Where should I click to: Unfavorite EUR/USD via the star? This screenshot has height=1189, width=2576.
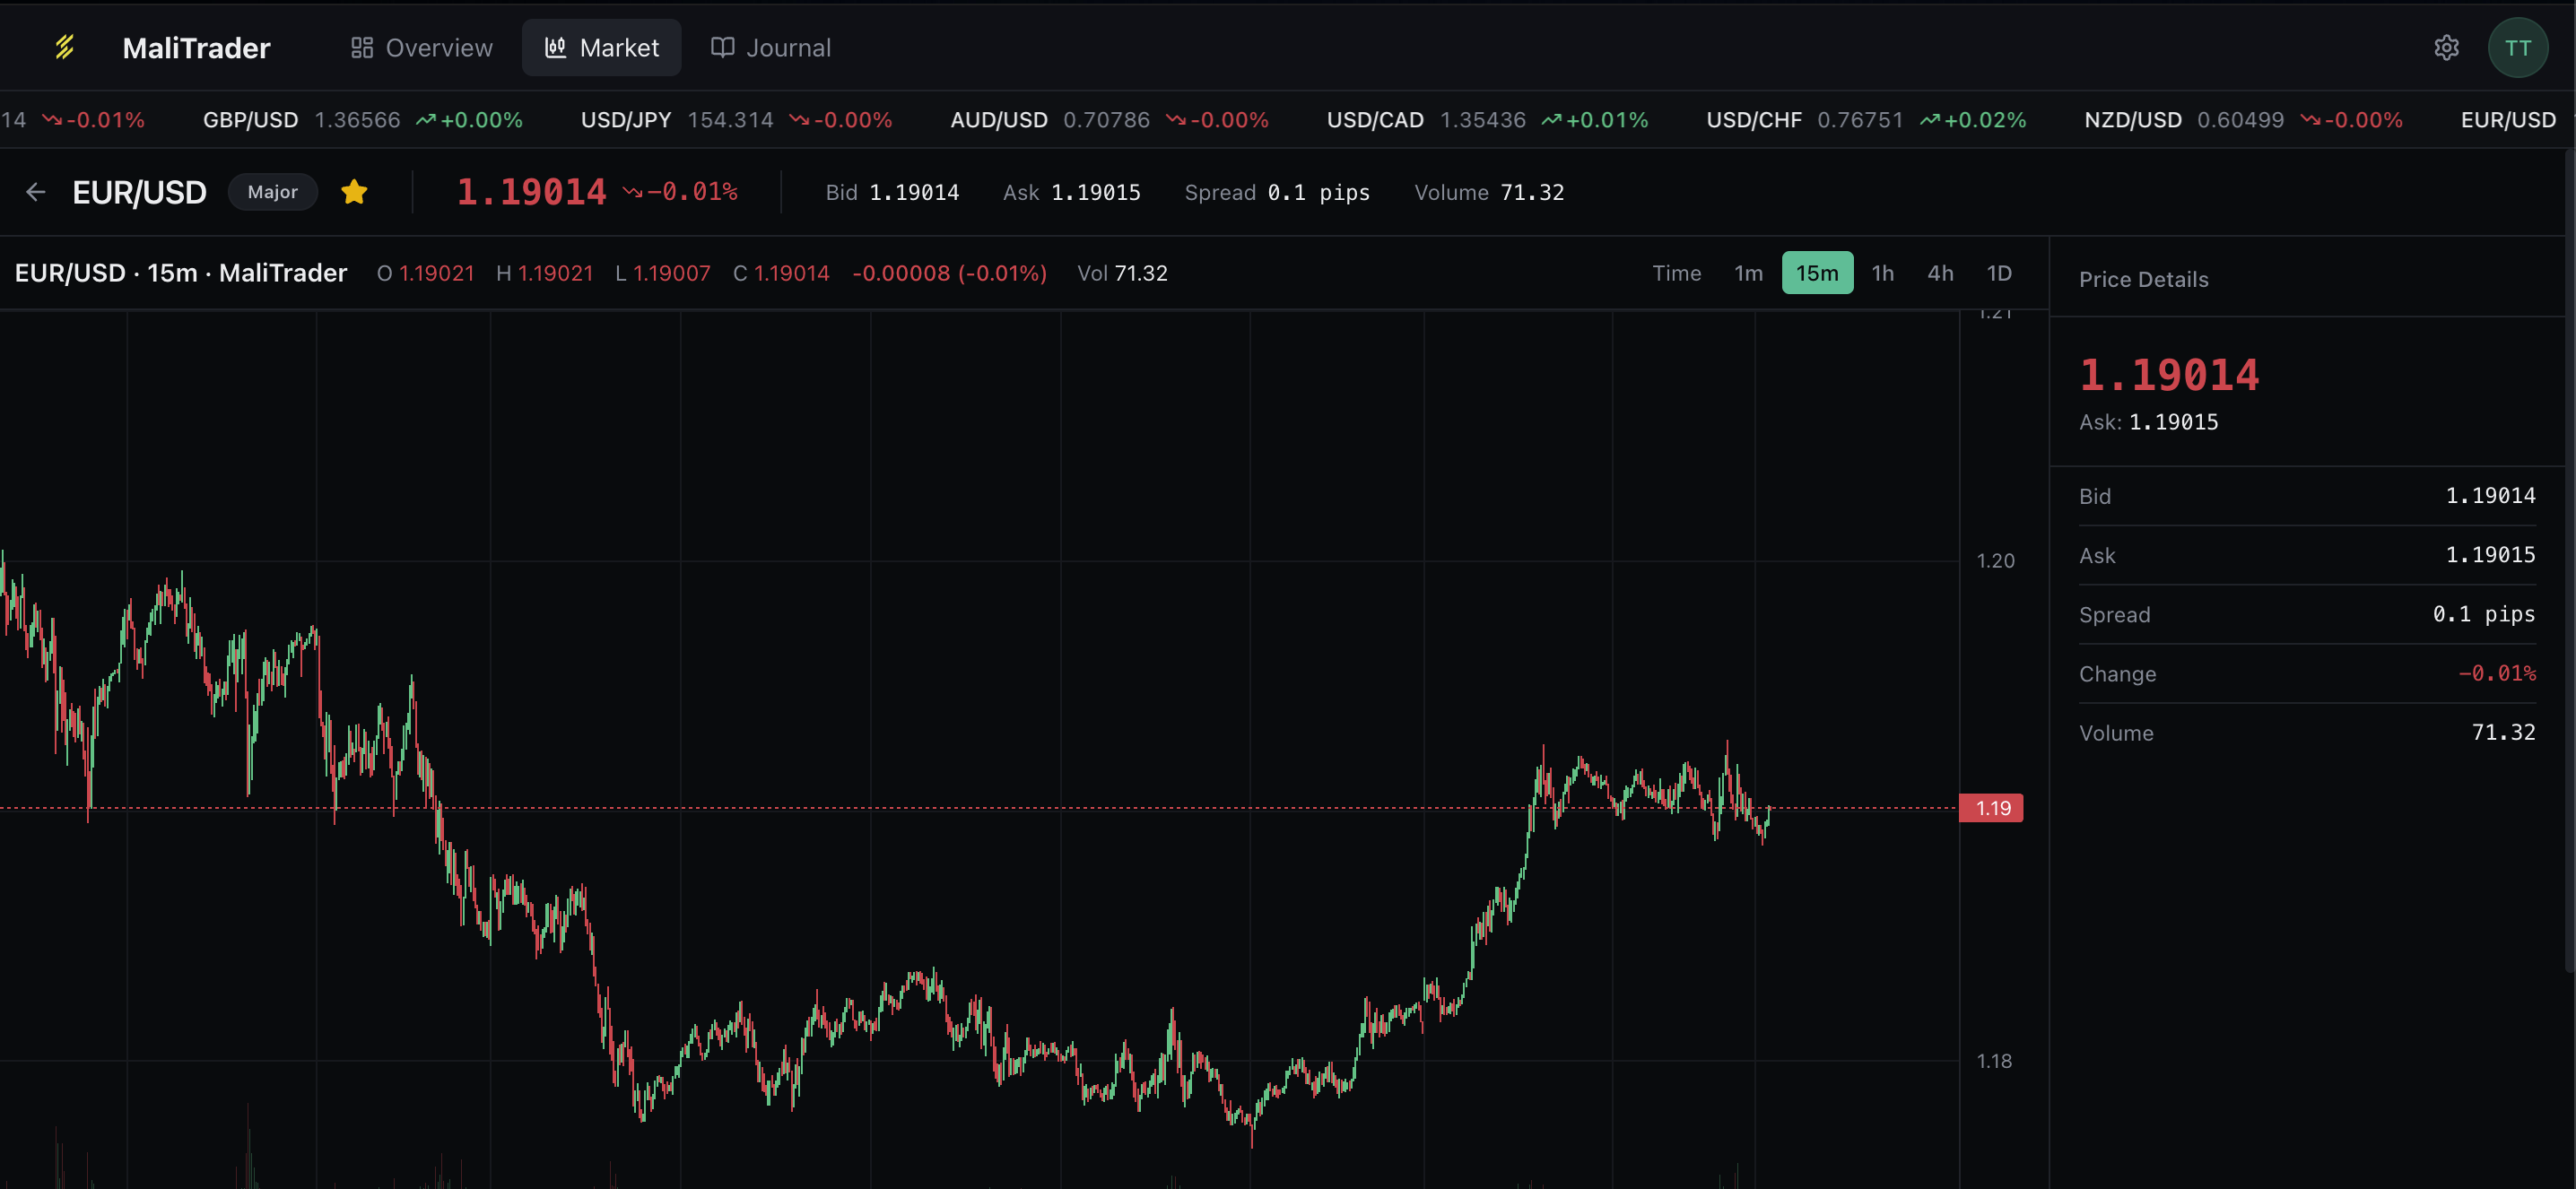pos(354,191)
